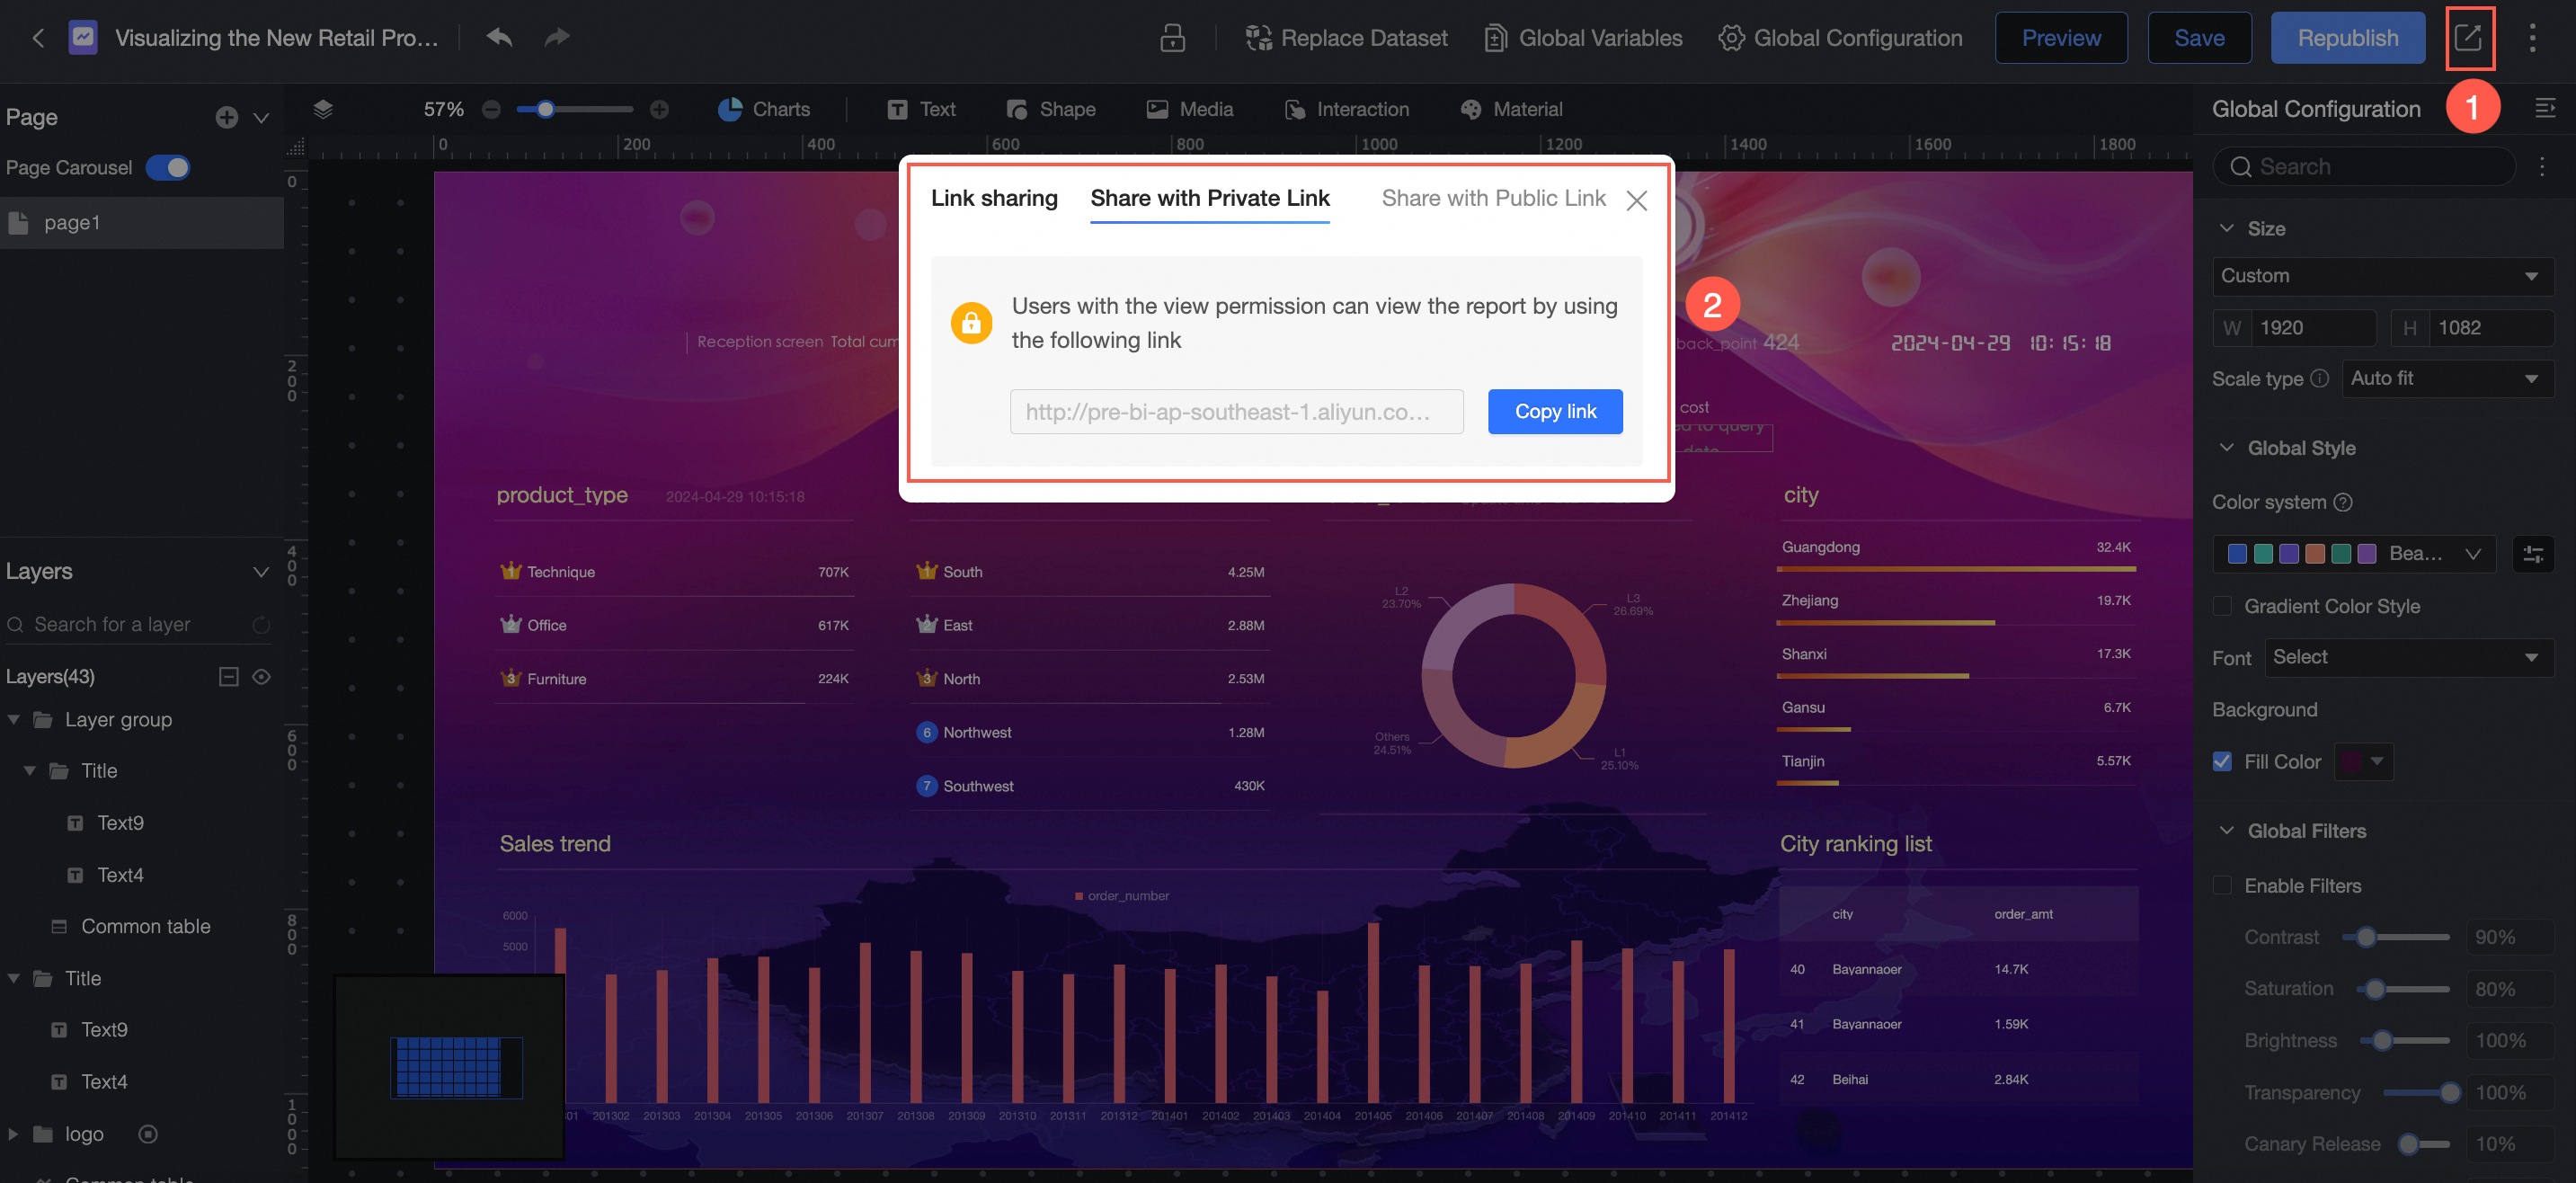Toggle the Page Carousel switch
This screenshot has width=2576, height=1183.
[x=168, y=168]
